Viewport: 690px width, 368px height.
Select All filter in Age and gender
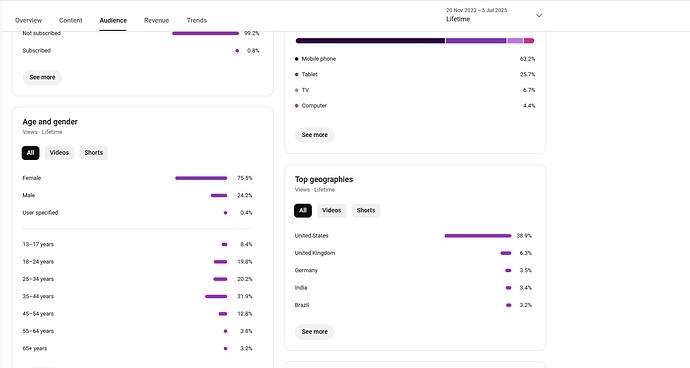click(x=30, y=153)
